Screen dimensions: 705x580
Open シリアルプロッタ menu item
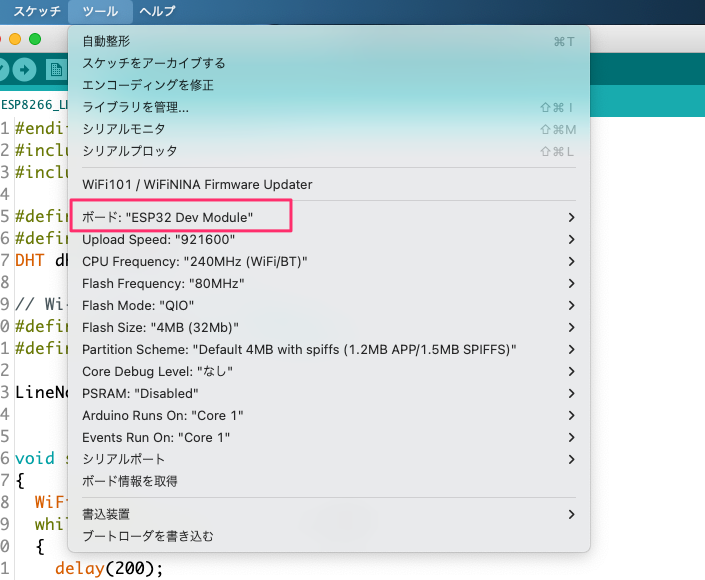(x=130, y=151)
